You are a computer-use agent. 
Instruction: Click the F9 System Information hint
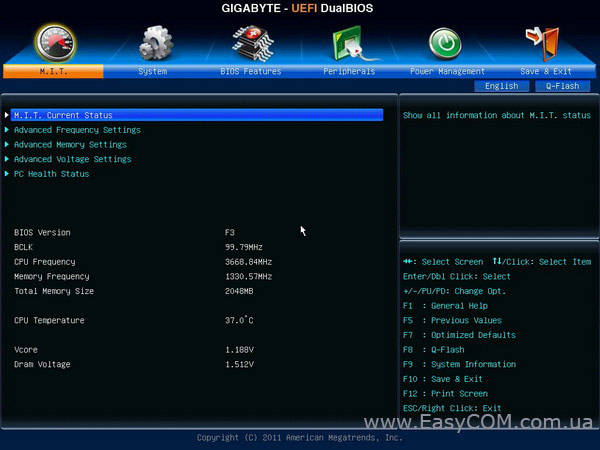pos(459,364)
